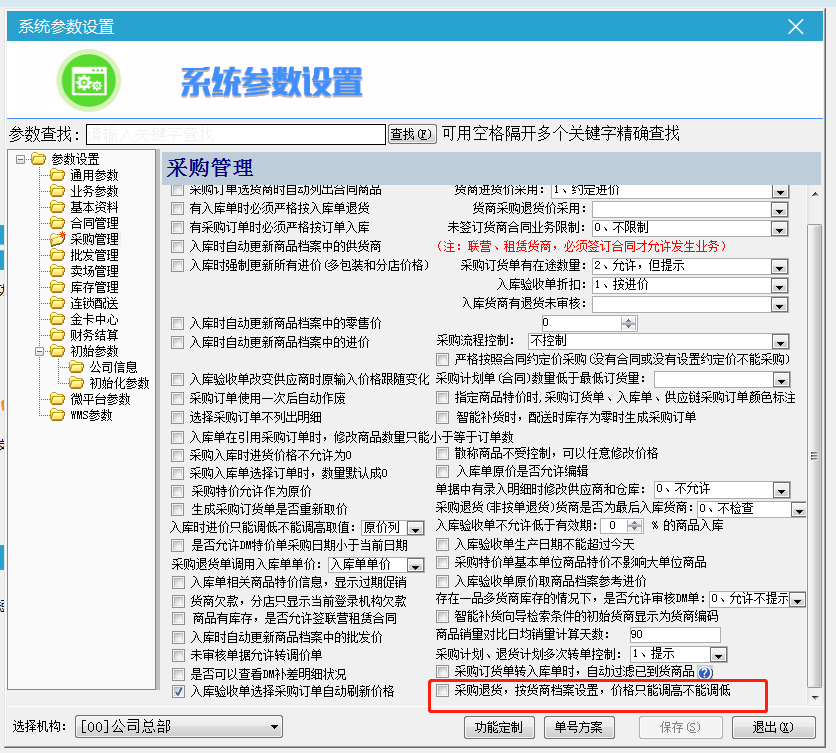Click the 功能定制 button
Viewport: 836px width, 753px height.
pyautogui.click(x=499, y=726)
